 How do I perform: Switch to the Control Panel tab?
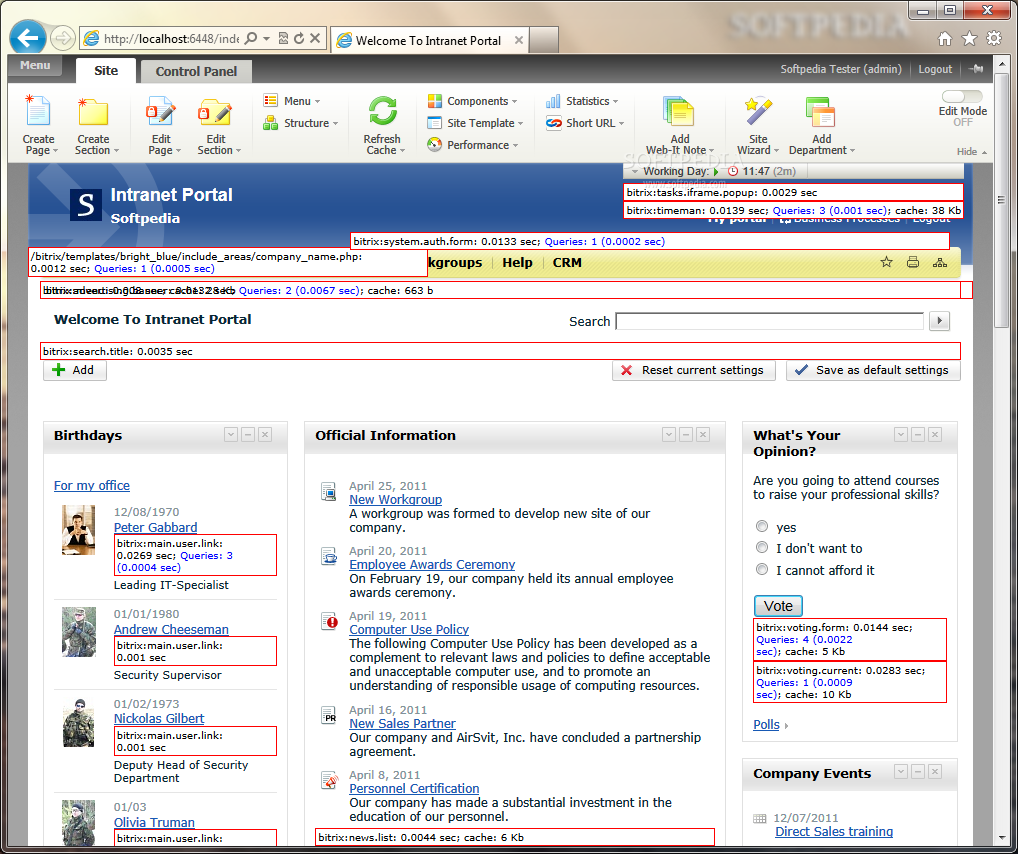196,71
